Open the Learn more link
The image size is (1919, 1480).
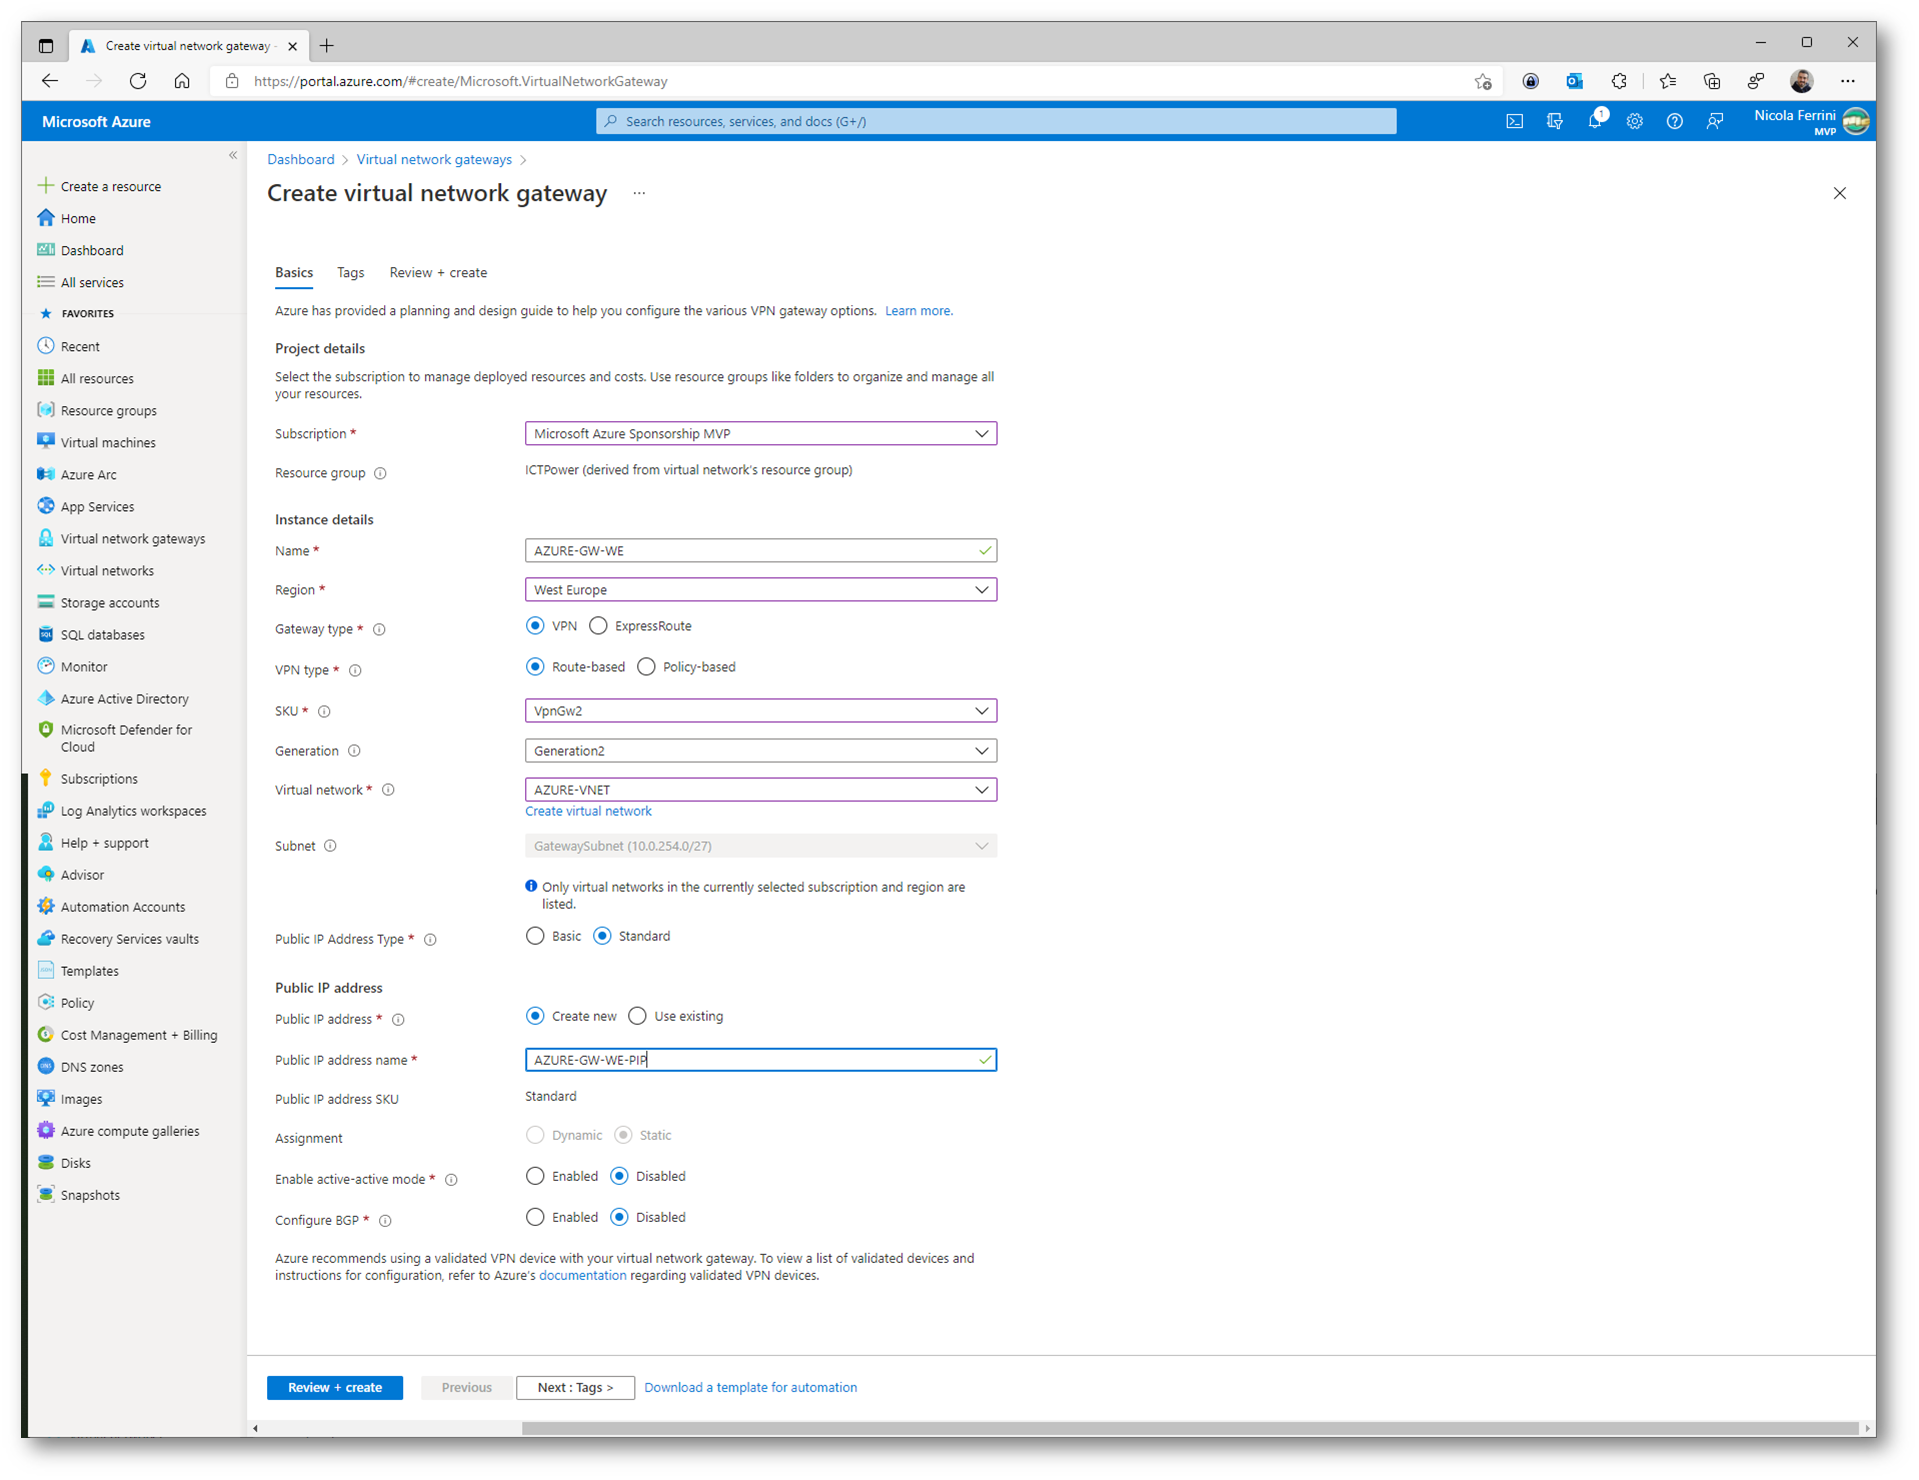pyautogui.click(x=918, y=311)
